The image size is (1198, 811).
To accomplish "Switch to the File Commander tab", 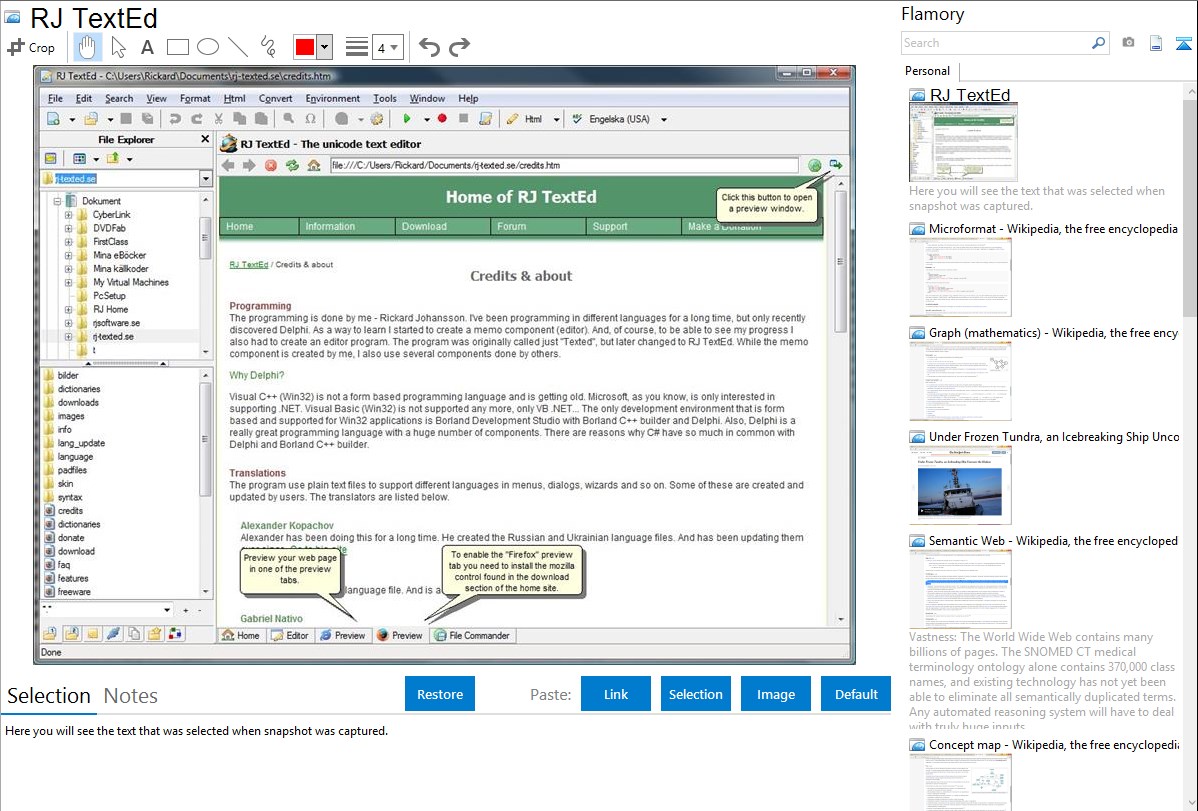I will click(x=472, y=635).
